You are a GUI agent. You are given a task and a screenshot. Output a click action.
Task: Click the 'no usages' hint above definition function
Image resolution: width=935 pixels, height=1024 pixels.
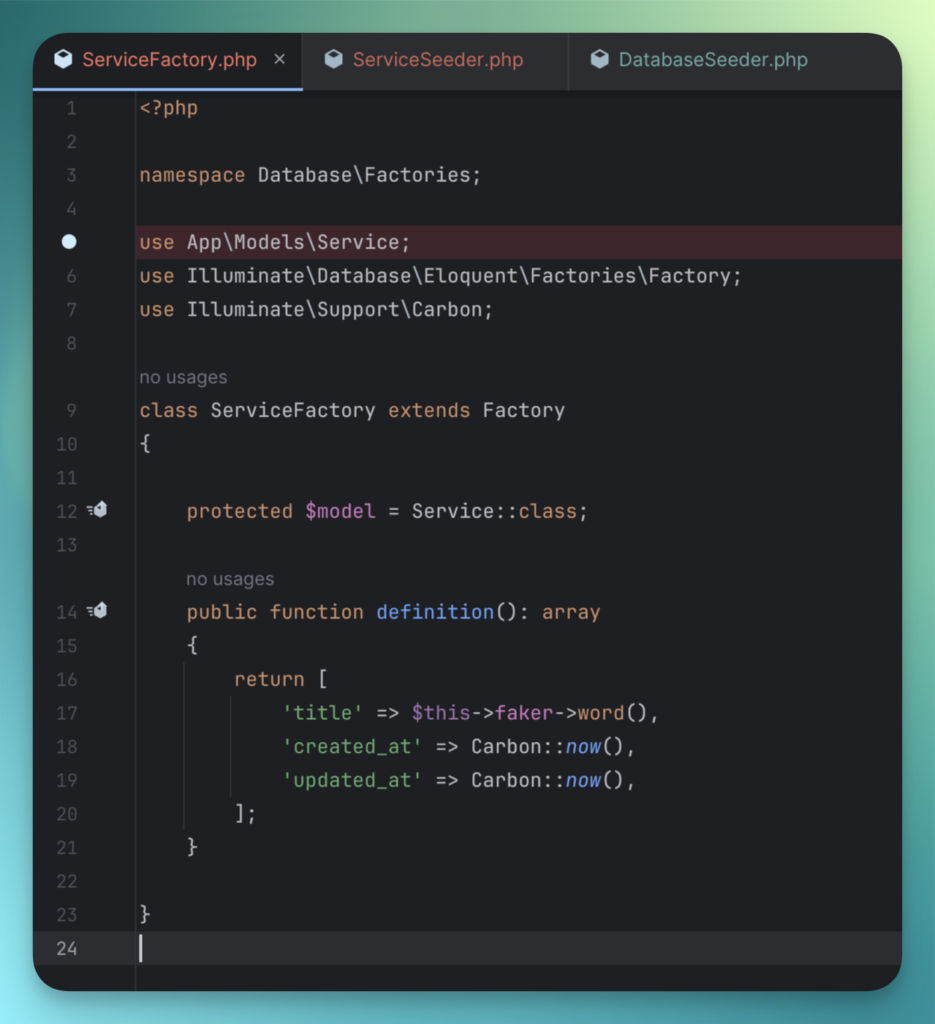tap(230, 579)
